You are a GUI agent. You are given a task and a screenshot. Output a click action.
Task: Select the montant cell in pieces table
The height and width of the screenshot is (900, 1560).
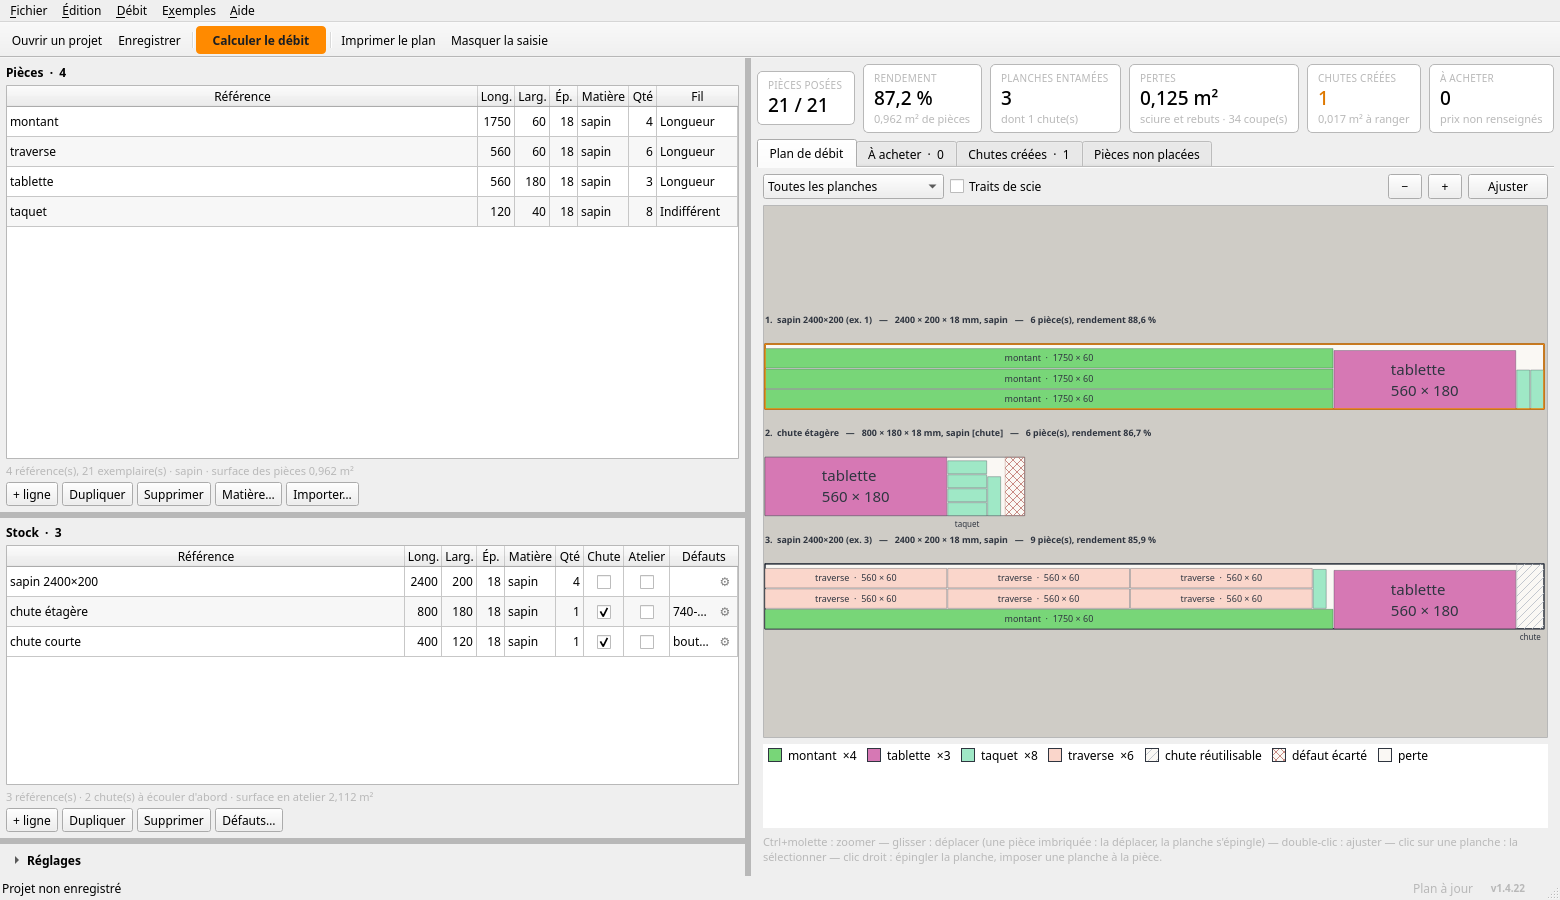pos(242,122)
